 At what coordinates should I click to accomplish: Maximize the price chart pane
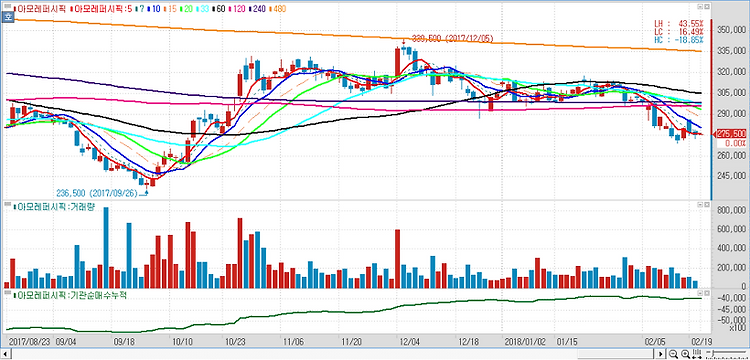point(706,8)
